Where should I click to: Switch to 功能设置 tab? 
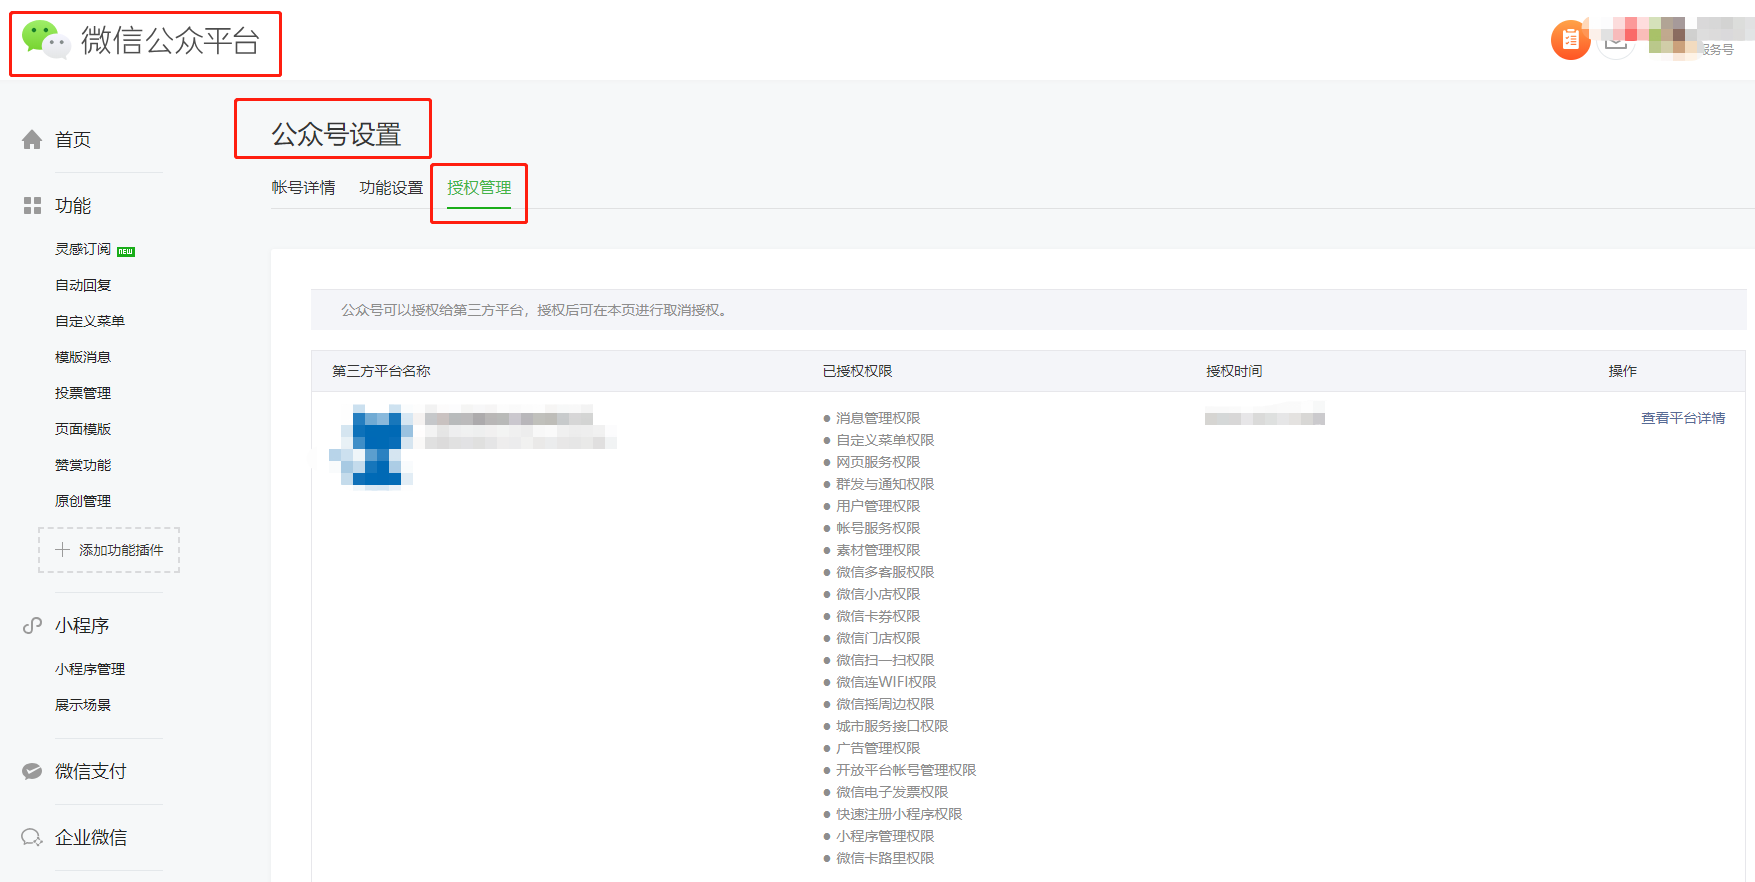coord(391,188)
